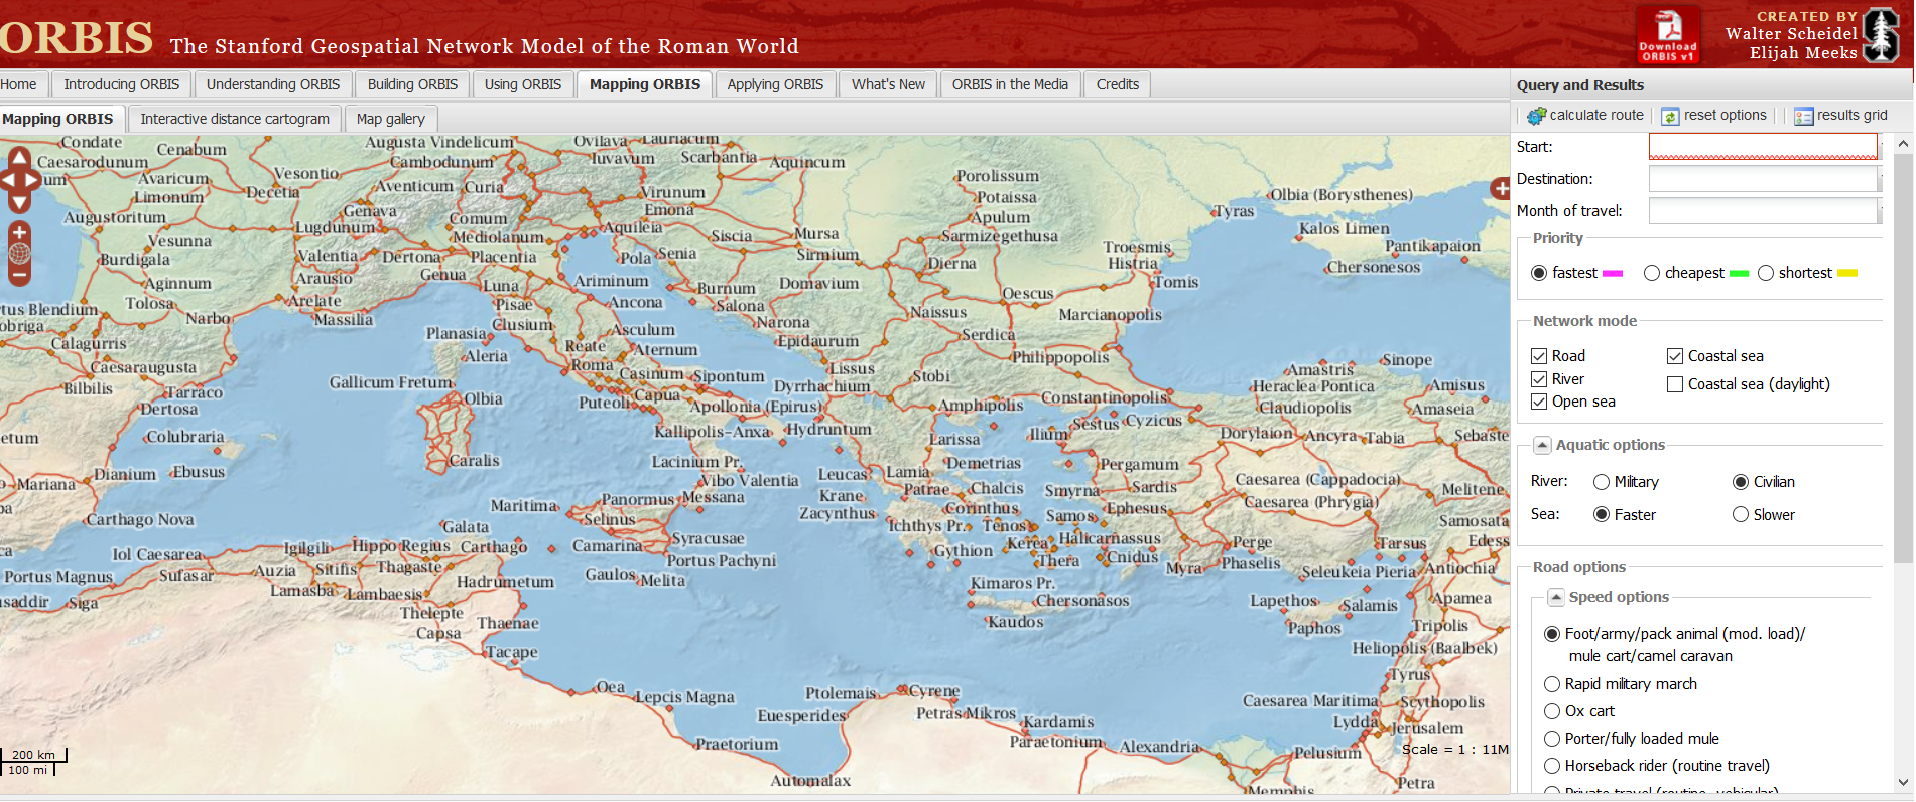This screenshot has height=802, width=1916.
Task: Toggle the Road network mode checkbox
Action: [x=1539, y=356]
